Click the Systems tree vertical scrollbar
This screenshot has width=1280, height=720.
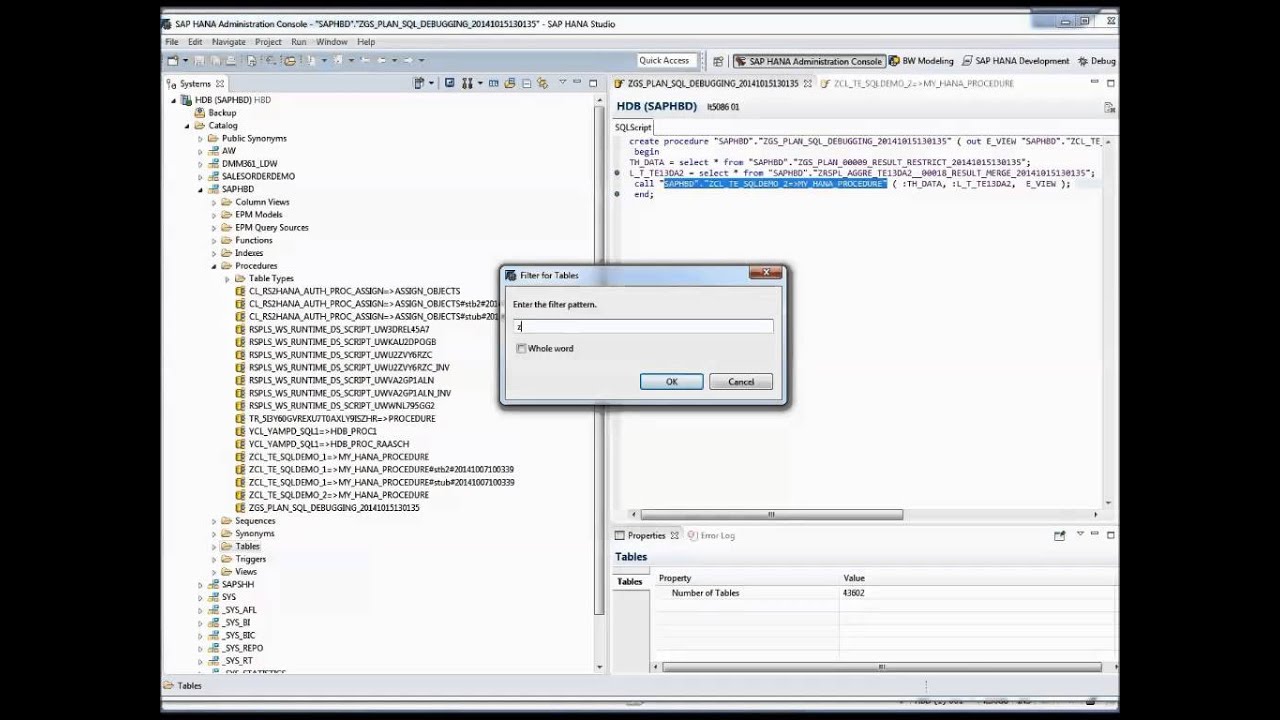coord(599,360)
